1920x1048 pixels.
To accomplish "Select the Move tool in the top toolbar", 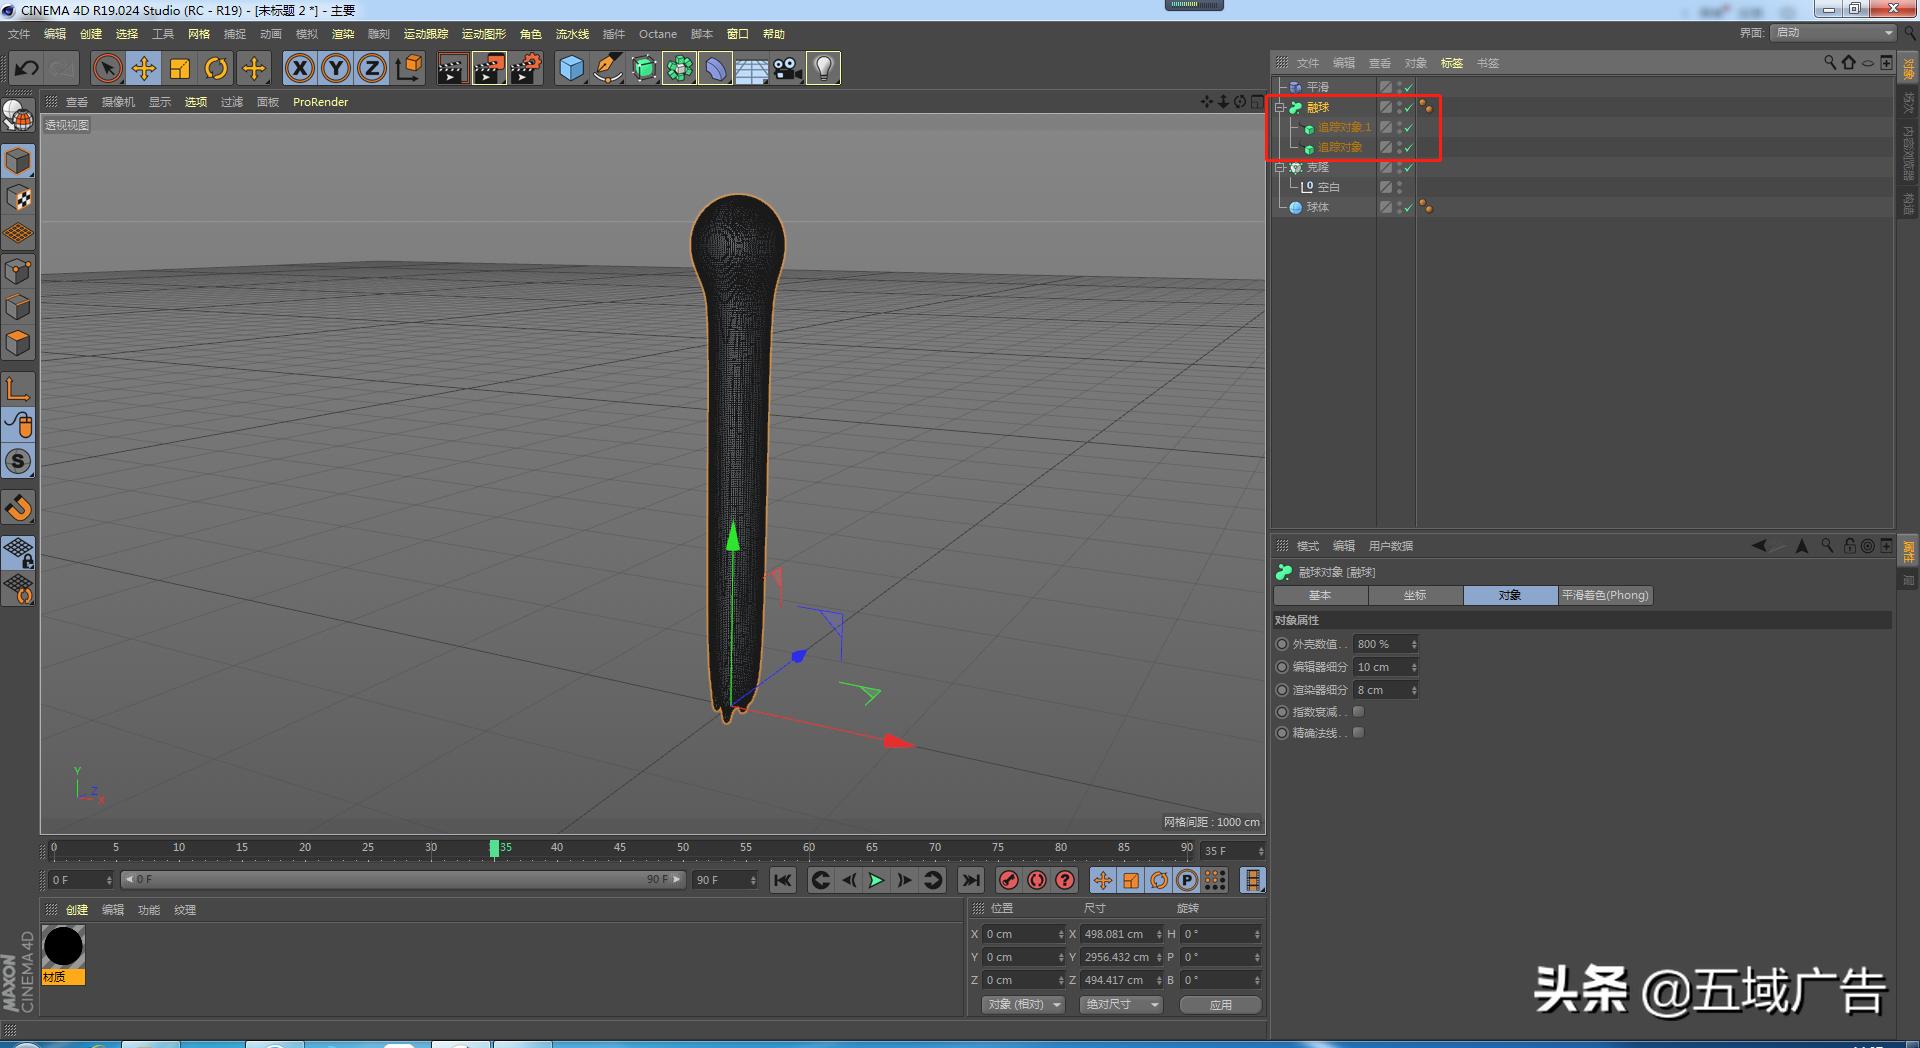I will (x=143, y=68).
